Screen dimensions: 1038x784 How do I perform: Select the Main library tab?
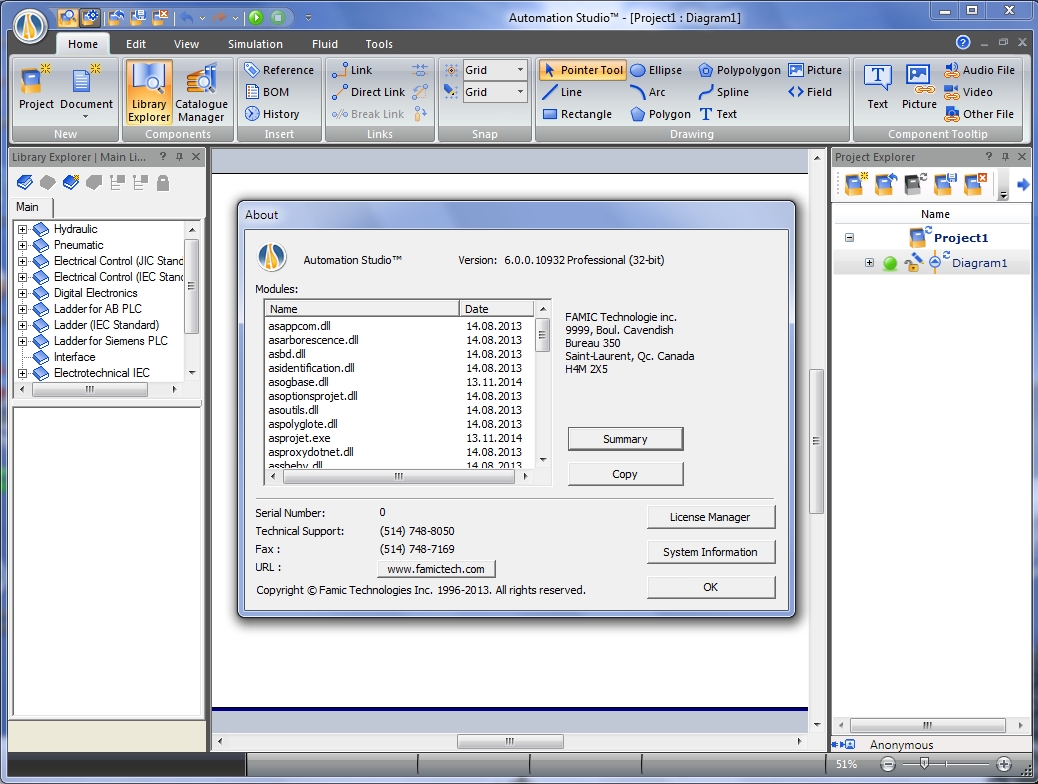27,207
